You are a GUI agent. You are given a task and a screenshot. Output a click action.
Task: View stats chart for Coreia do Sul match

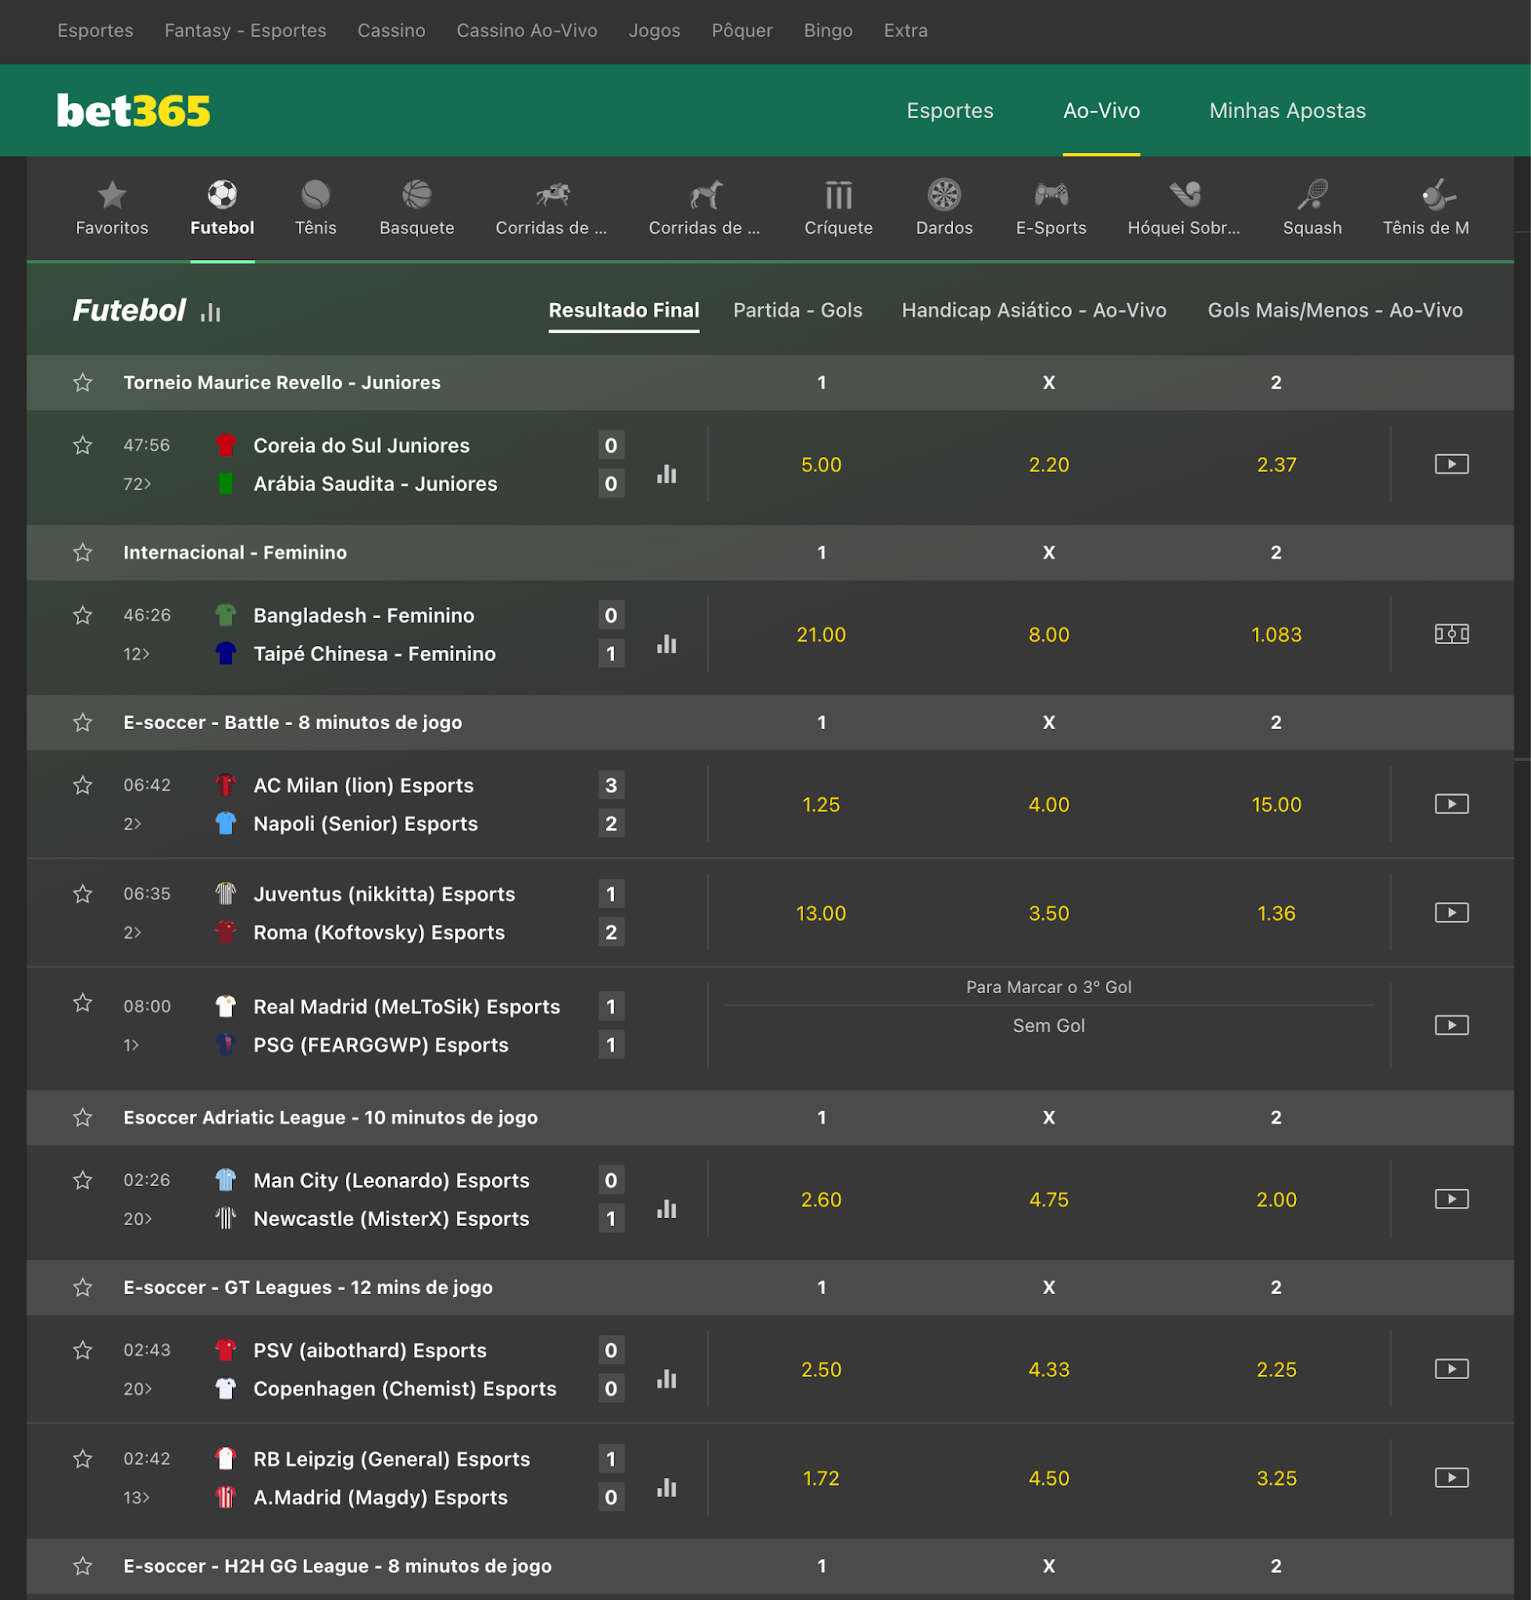point(667,474)
